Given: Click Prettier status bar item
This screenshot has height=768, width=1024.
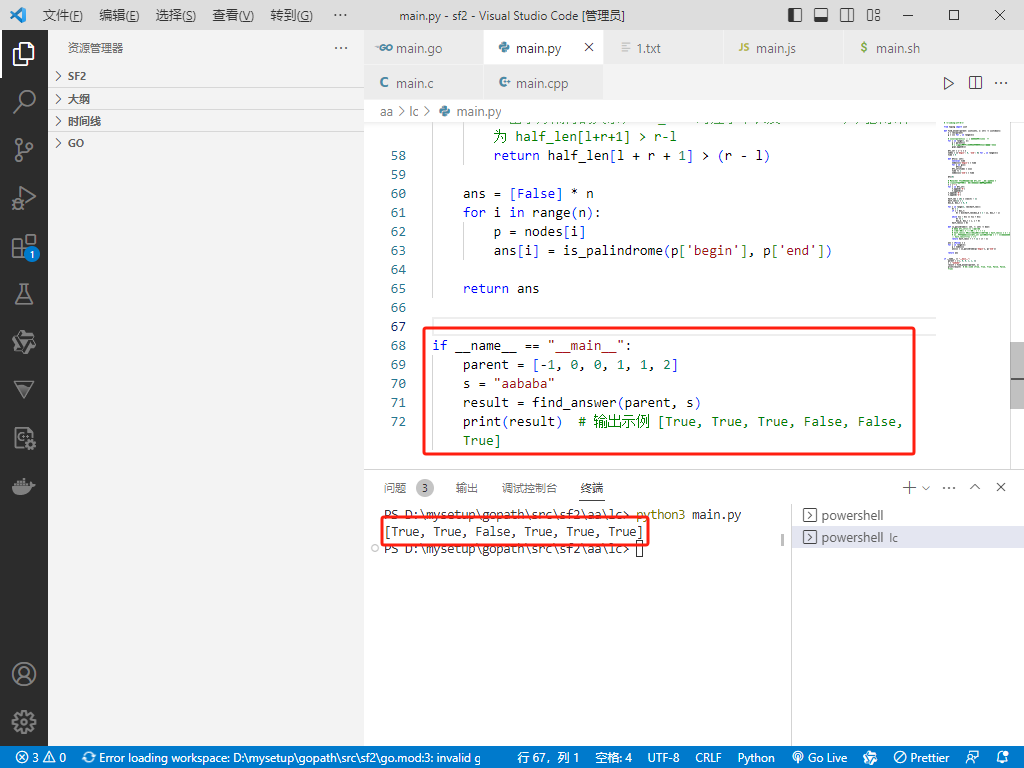Looking at the screenshot, I should click(921, 758).
